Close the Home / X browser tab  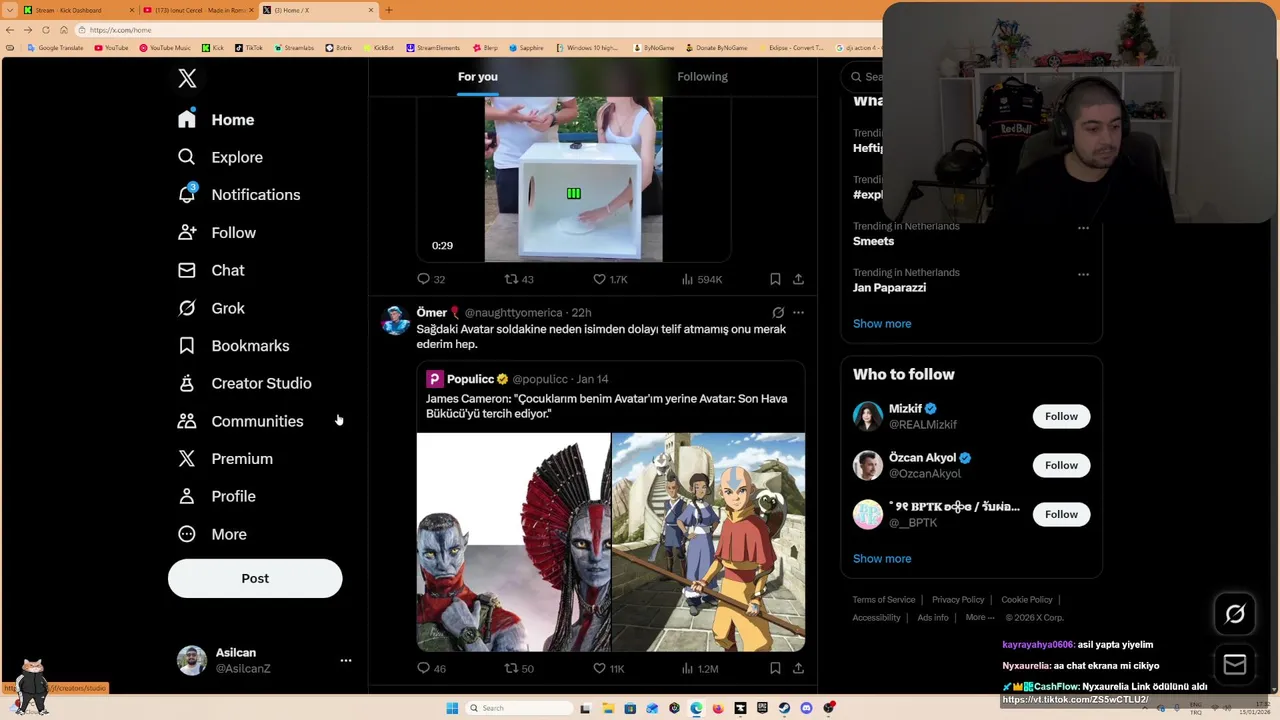tap(371, 10)
